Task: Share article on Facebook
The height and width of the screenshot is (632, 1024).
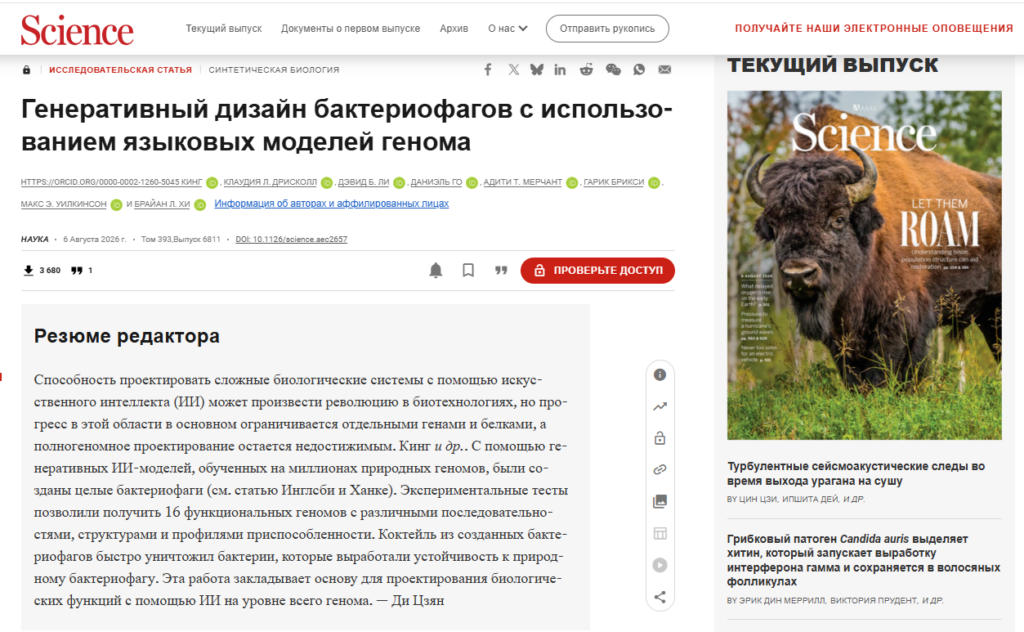Action: [488, 69]
